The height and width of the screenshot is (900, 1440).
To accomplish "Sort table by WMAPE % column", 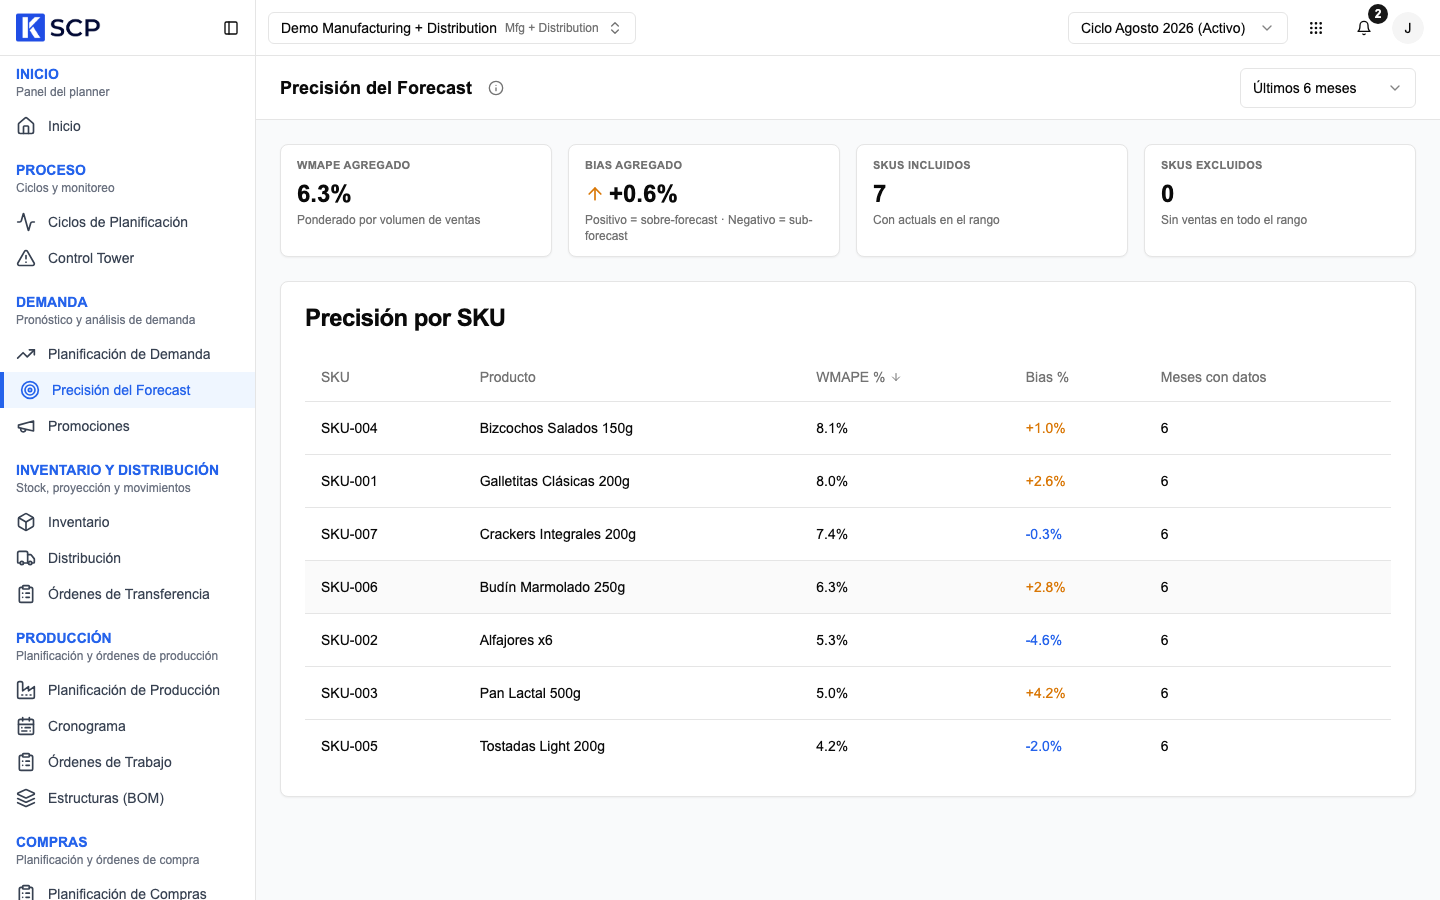I will (x=858, y=377).
